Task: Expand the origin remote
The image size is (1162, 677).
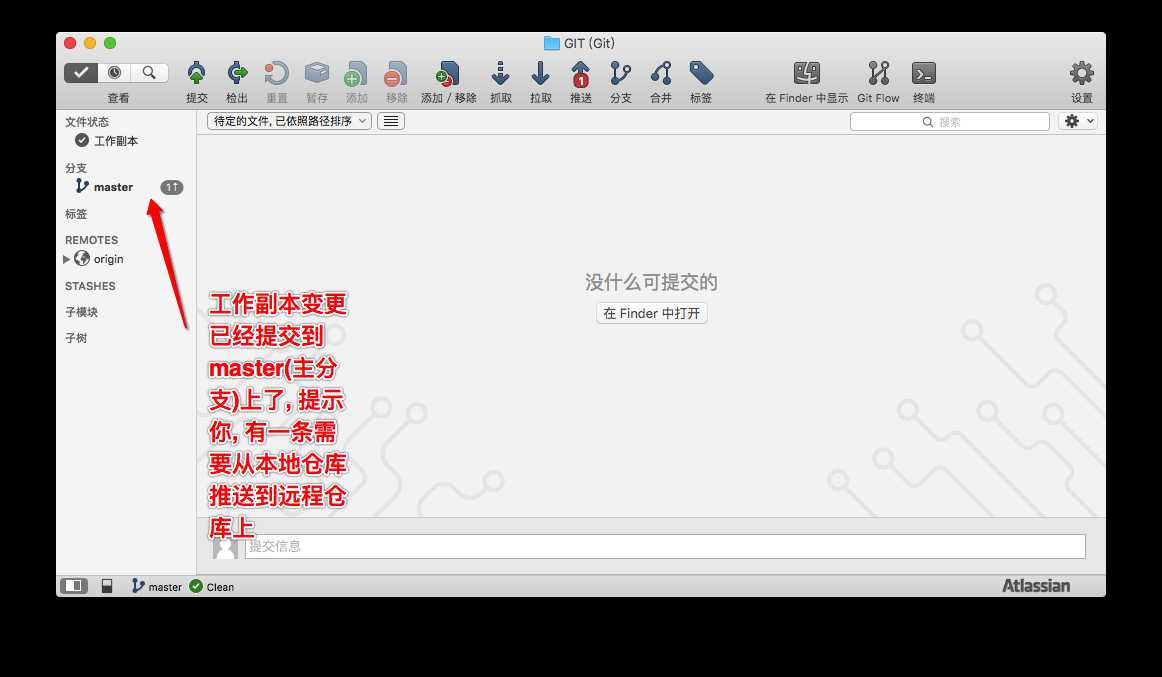Action: click(x=67, y=259)
